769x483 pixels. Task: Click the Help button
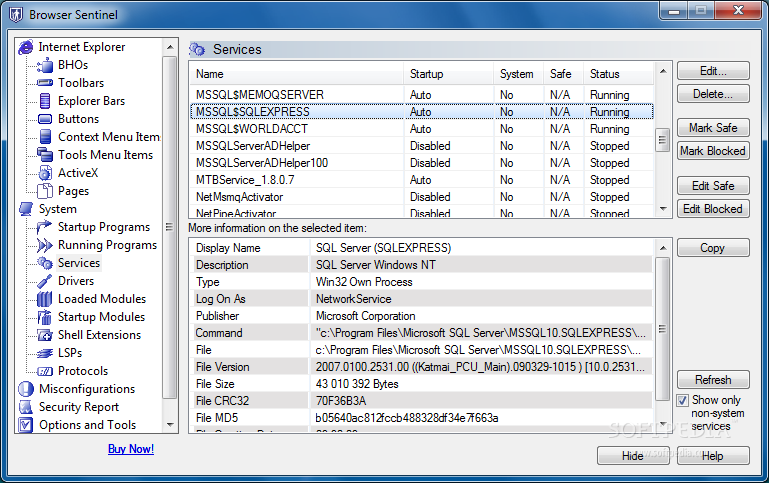713,456
